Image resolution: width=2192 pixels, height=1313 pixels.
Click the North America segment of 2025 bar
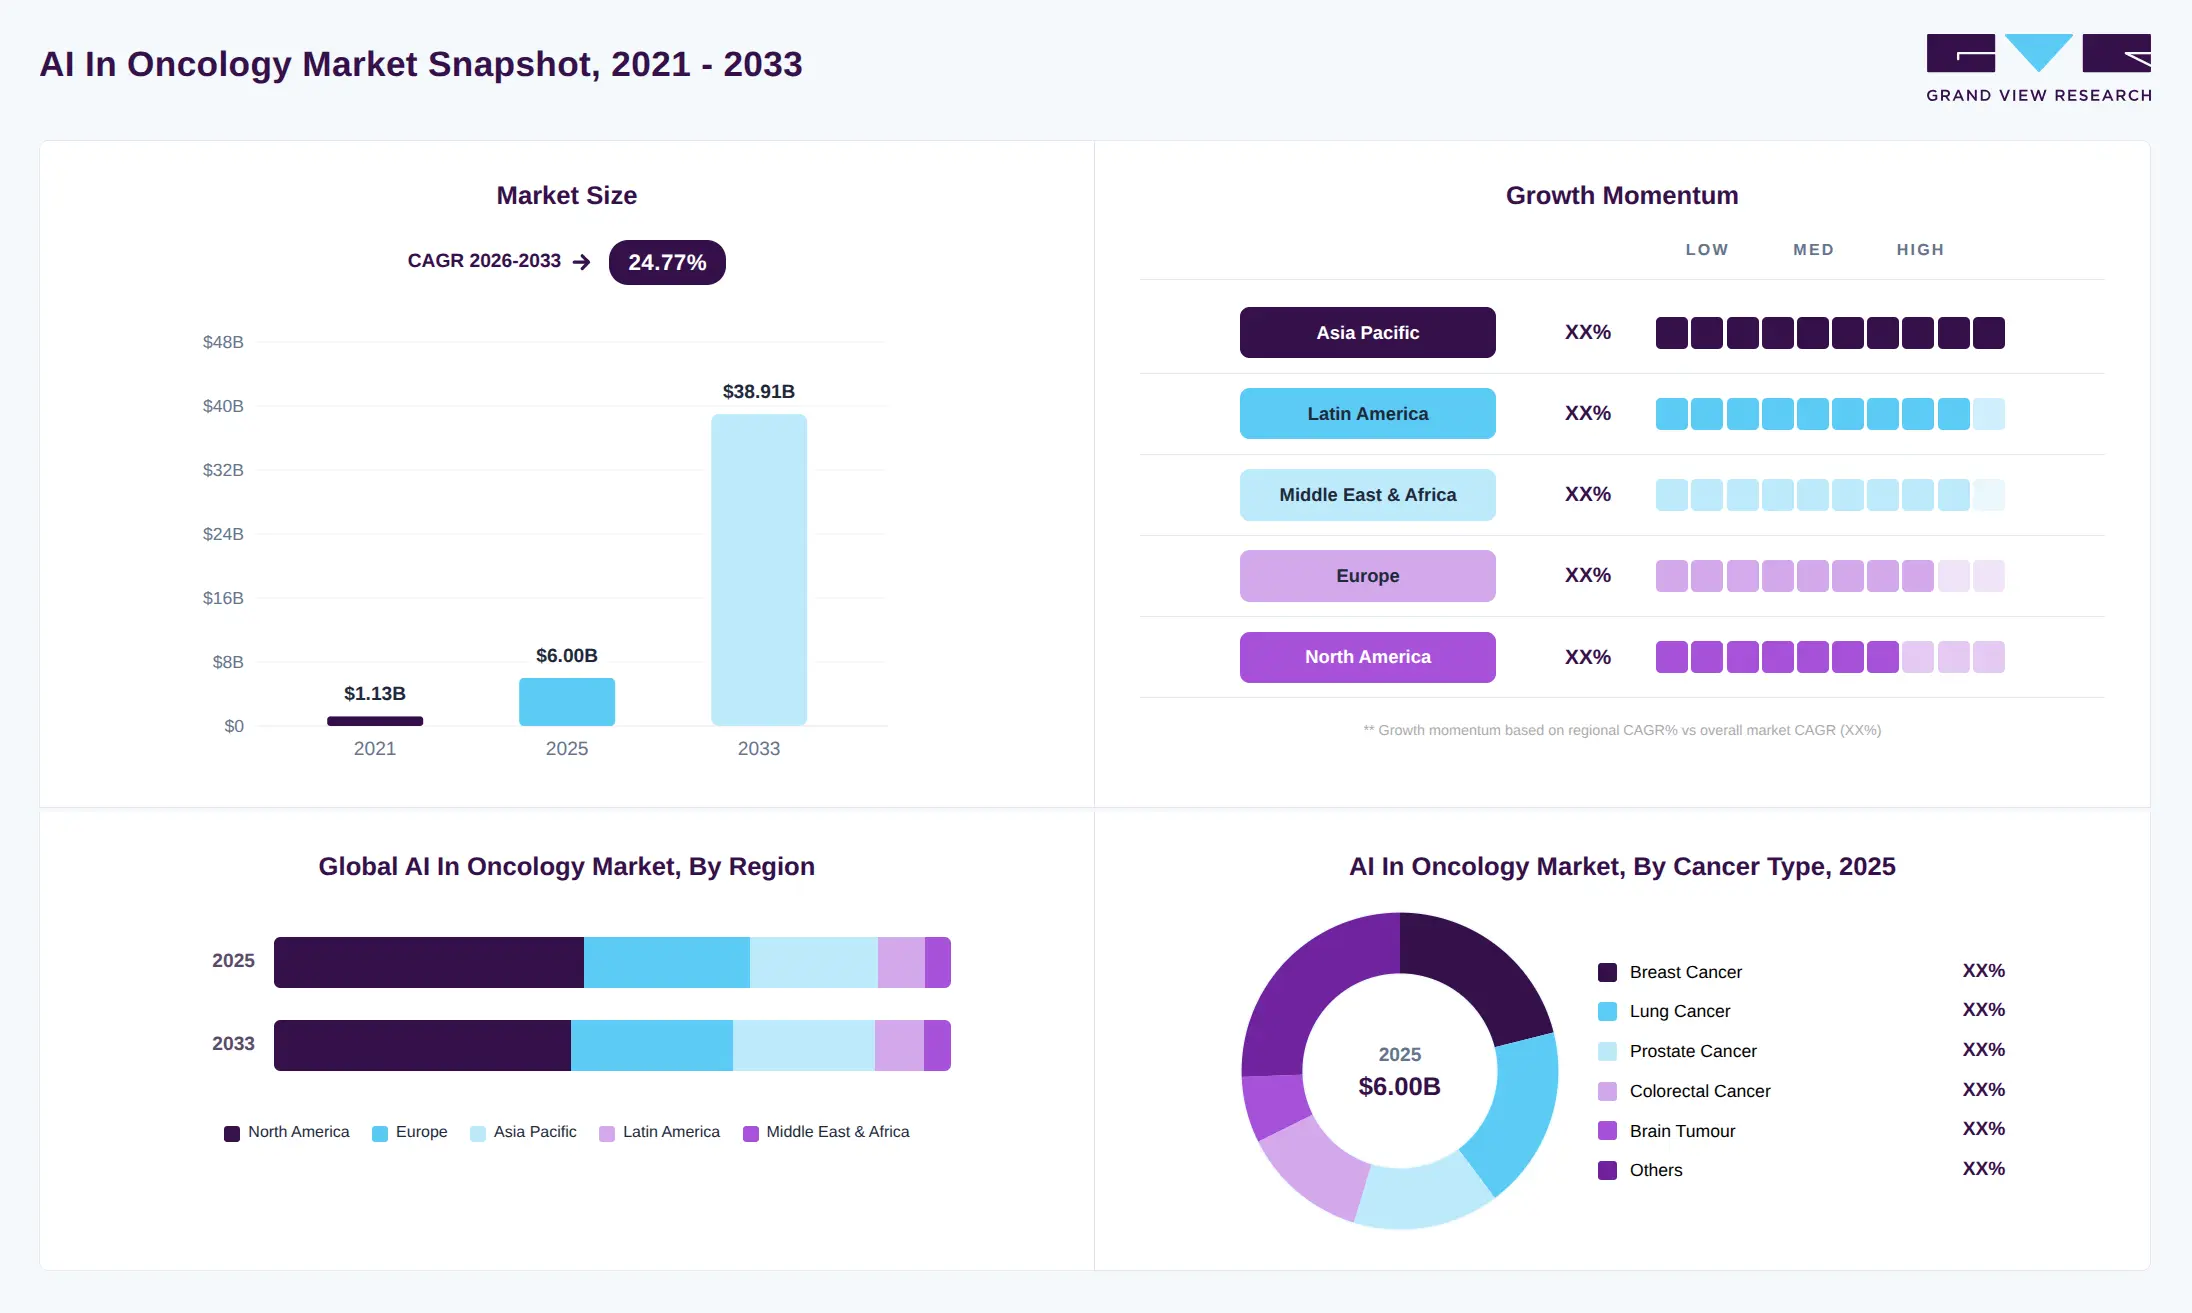tap(429, 962)
